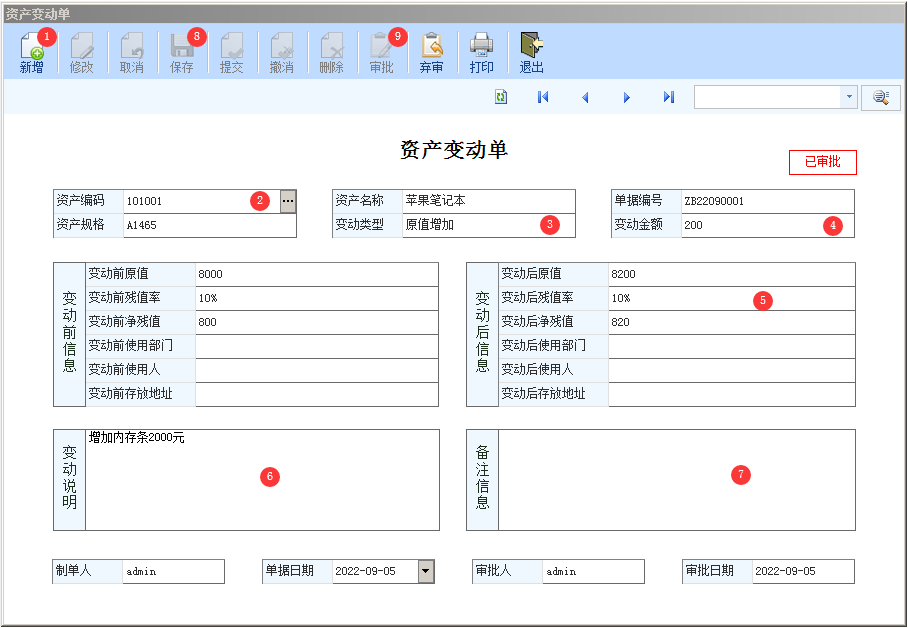Open the 资产编码 lookup ellipsis button

coord(288,201)
